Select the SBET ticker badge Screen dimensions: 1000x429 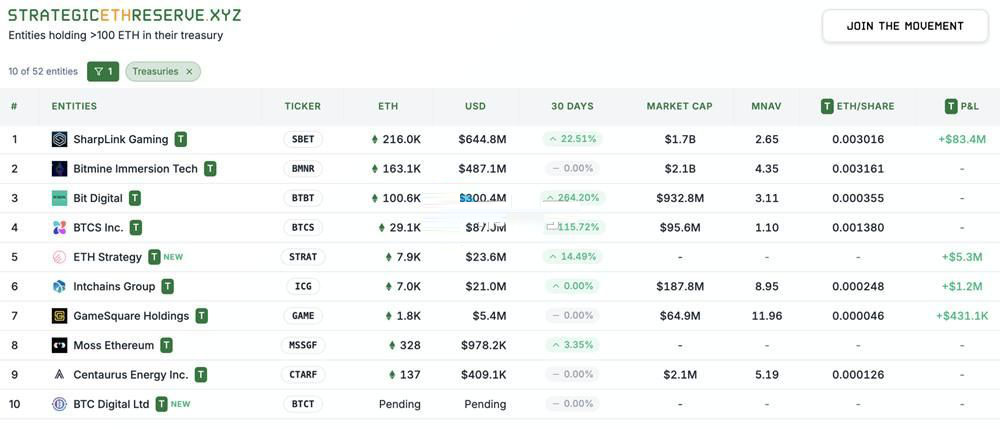(x=303, y=139)
